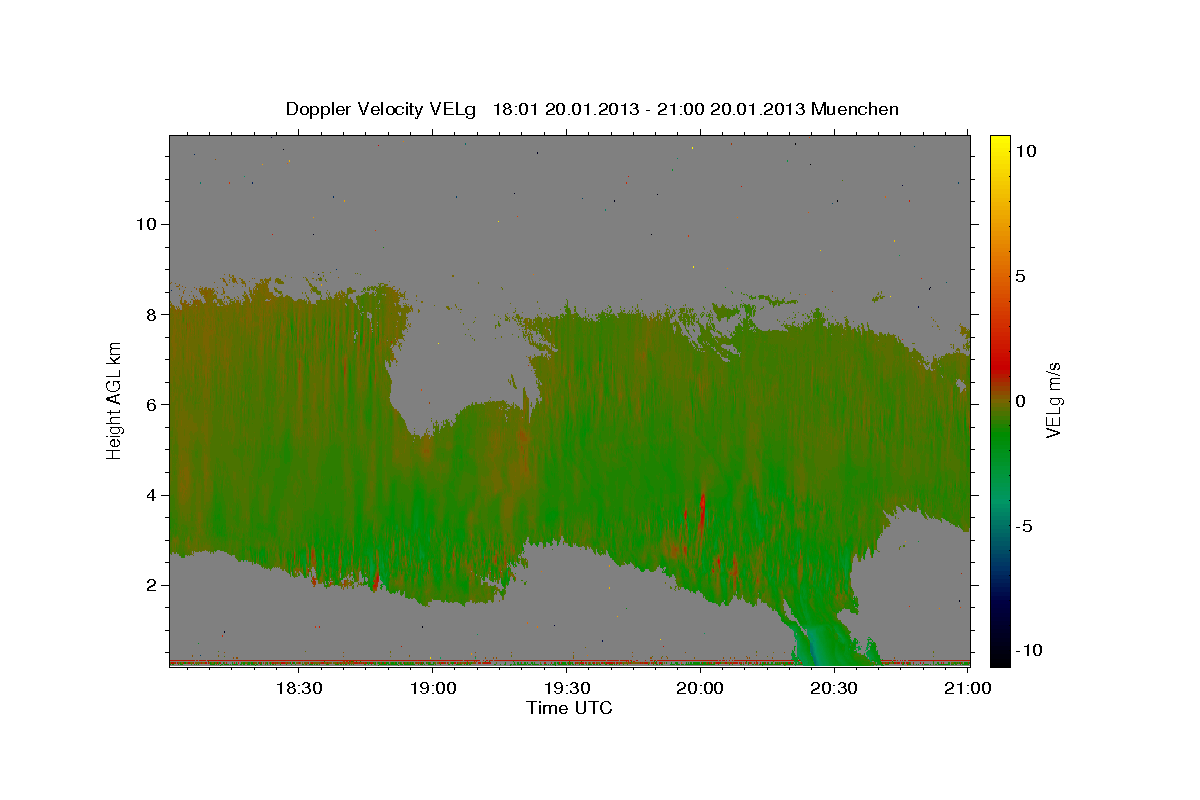Click the height tick label 2

point(151,585)
